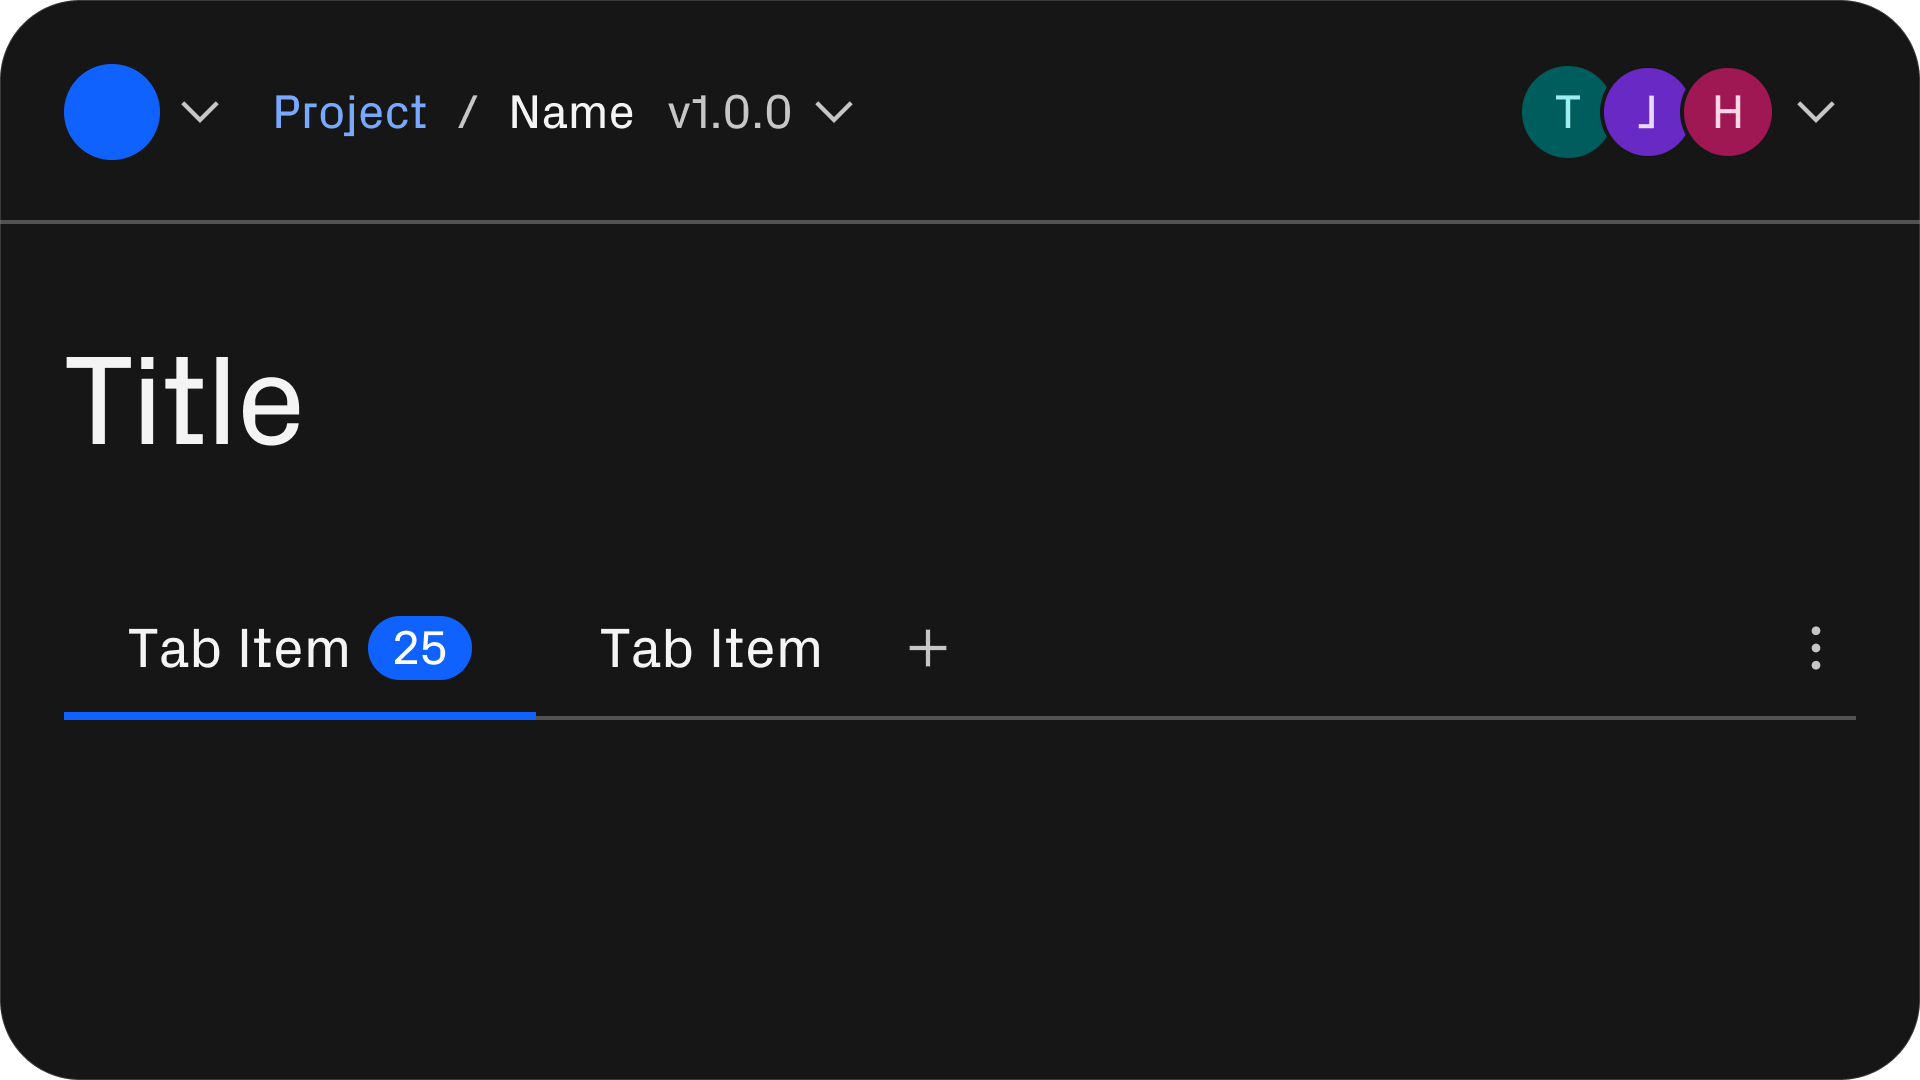Click the v1.0.0 version label
The height and width of the screenshot is (1080, 1920).
click(730, 113)
